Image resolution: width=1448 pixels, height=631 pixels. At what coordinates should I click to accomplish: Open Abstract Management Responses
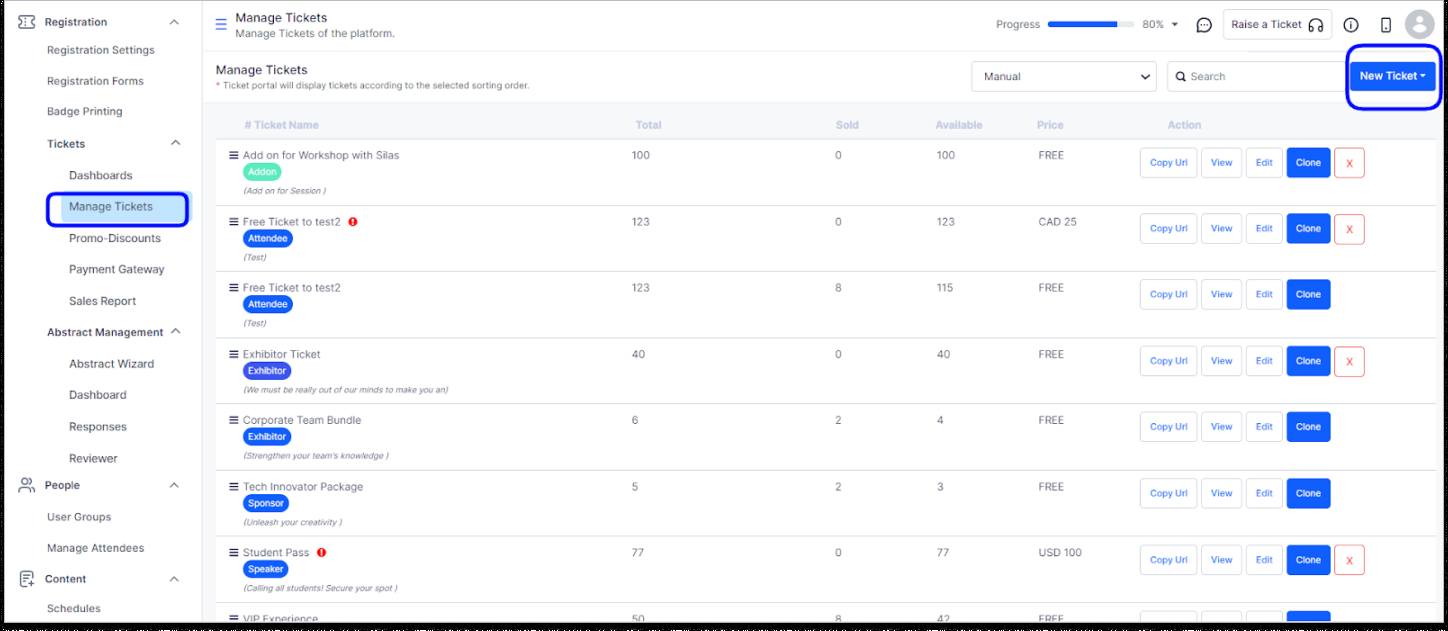pyautogui.click(x=98, y=427)
